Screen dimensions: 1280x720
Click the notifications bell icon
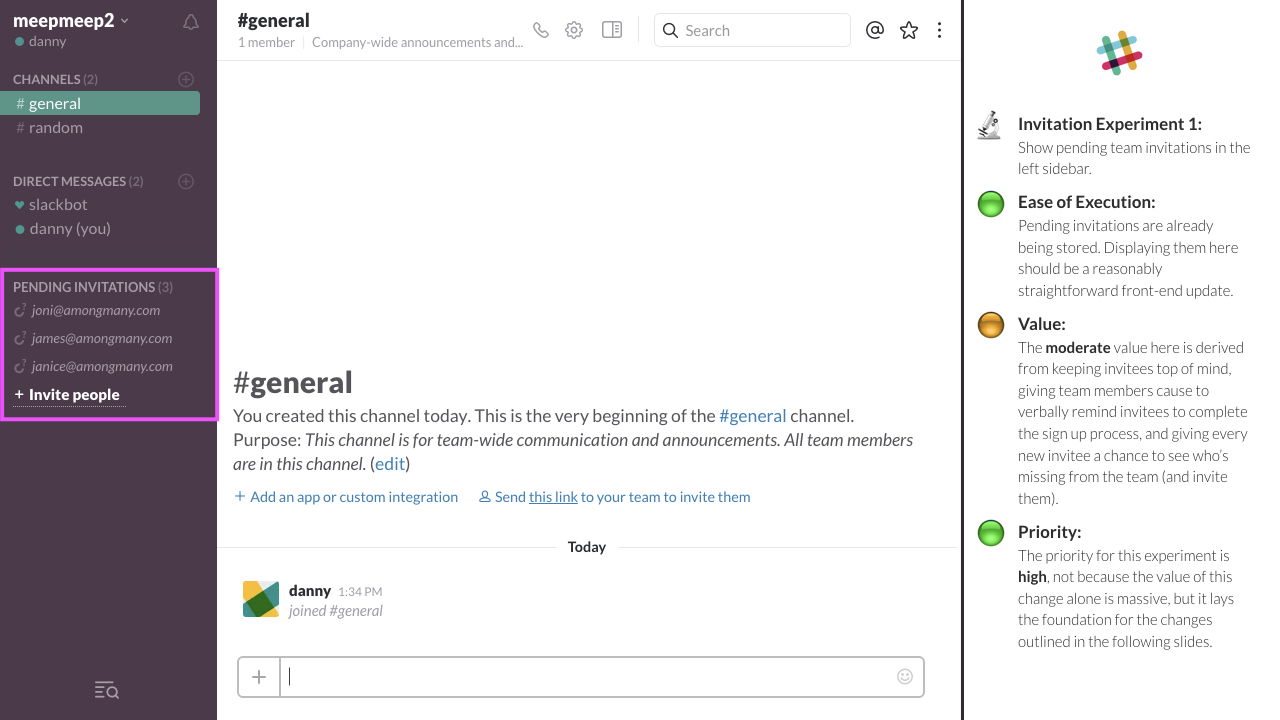tap(191, 22)
